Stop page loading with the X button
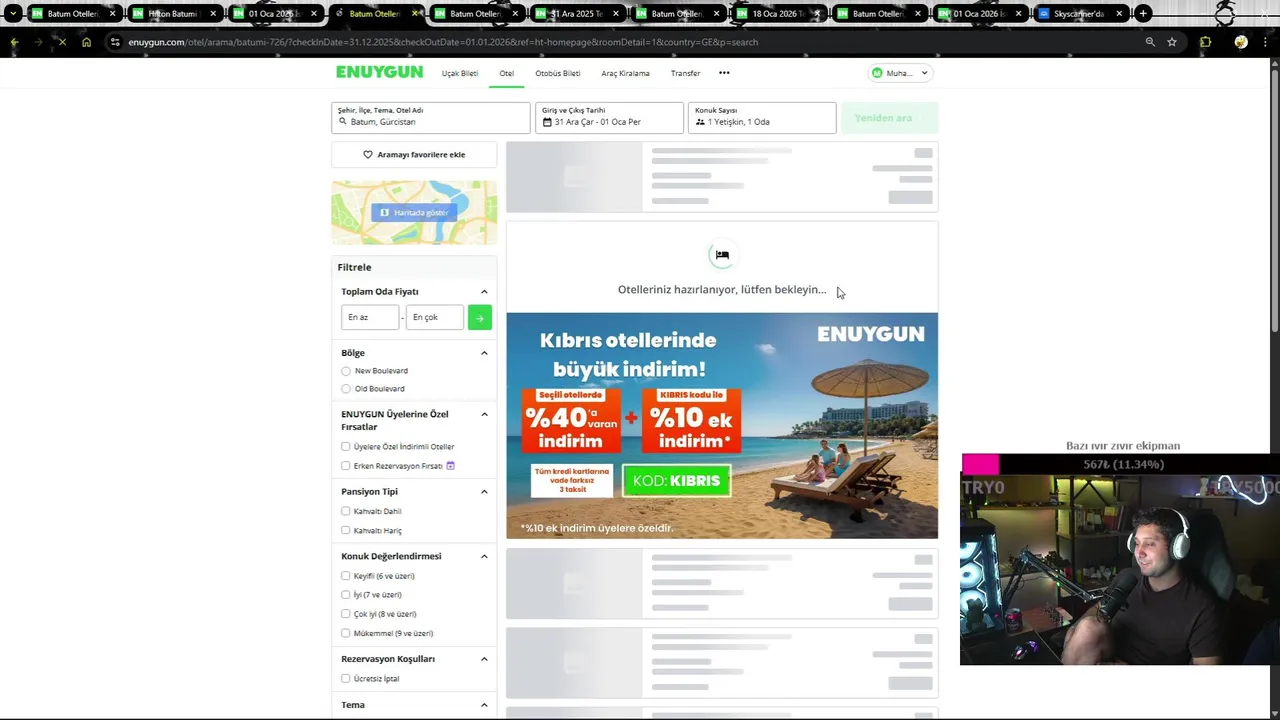1280x720 pixels. (x=62, y=42)
